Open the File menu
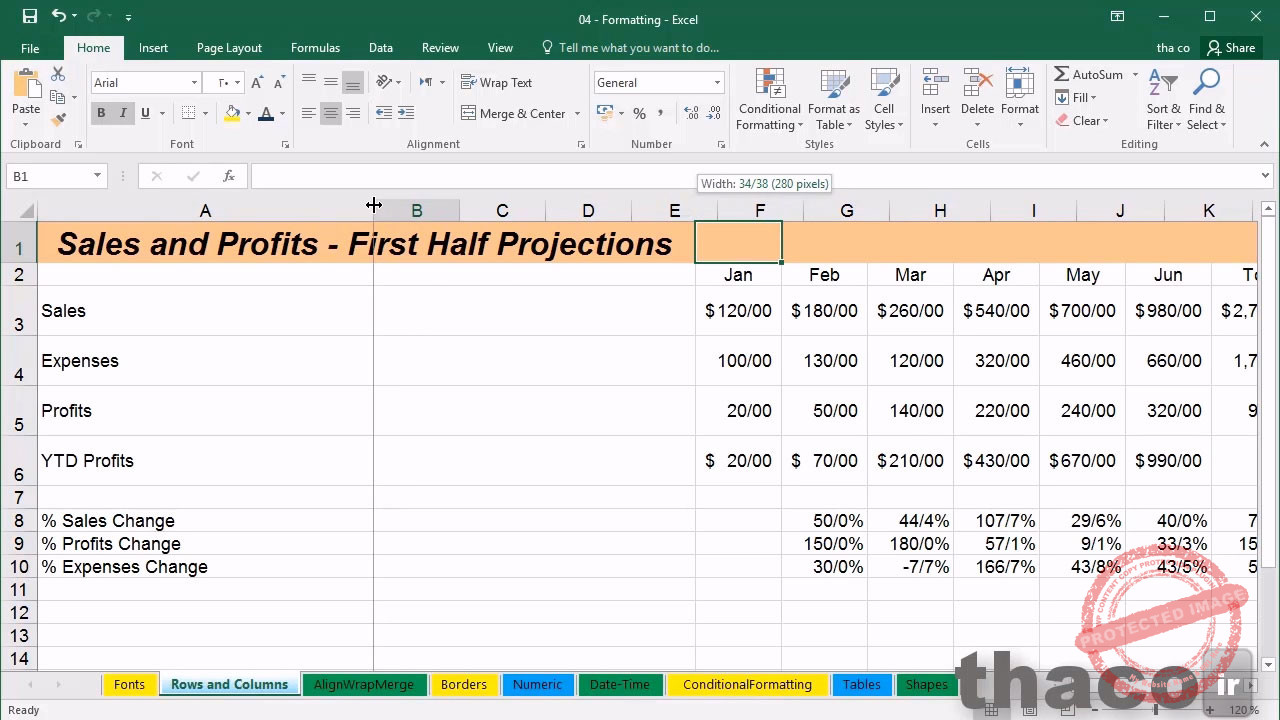The image size is (1280, 720). tap(30, 48)
